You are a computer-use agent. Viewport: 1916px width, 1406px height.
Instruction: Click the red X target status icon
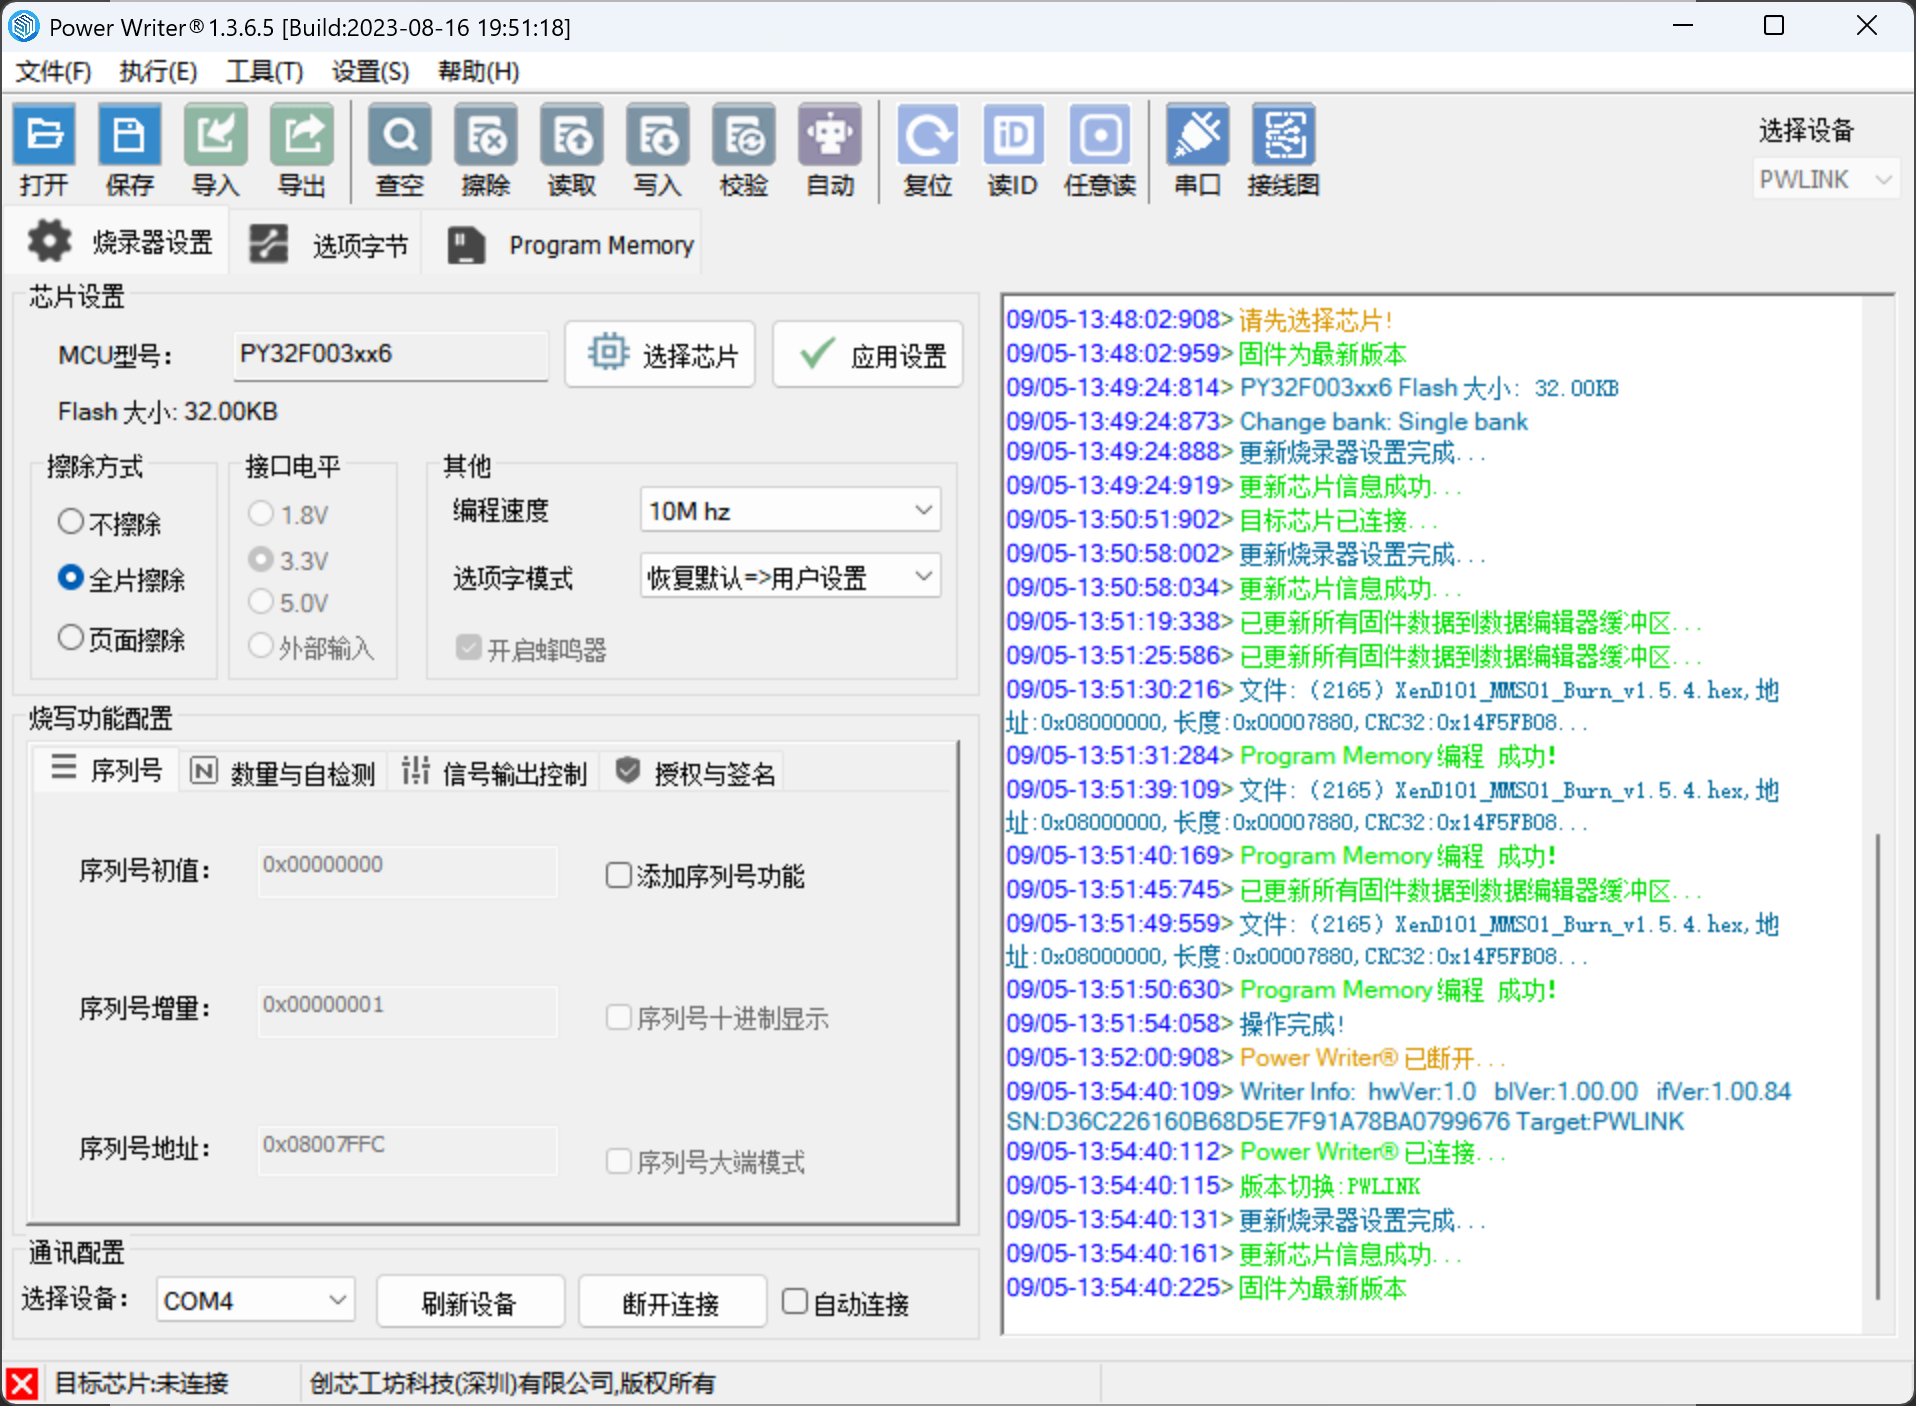21,1384
